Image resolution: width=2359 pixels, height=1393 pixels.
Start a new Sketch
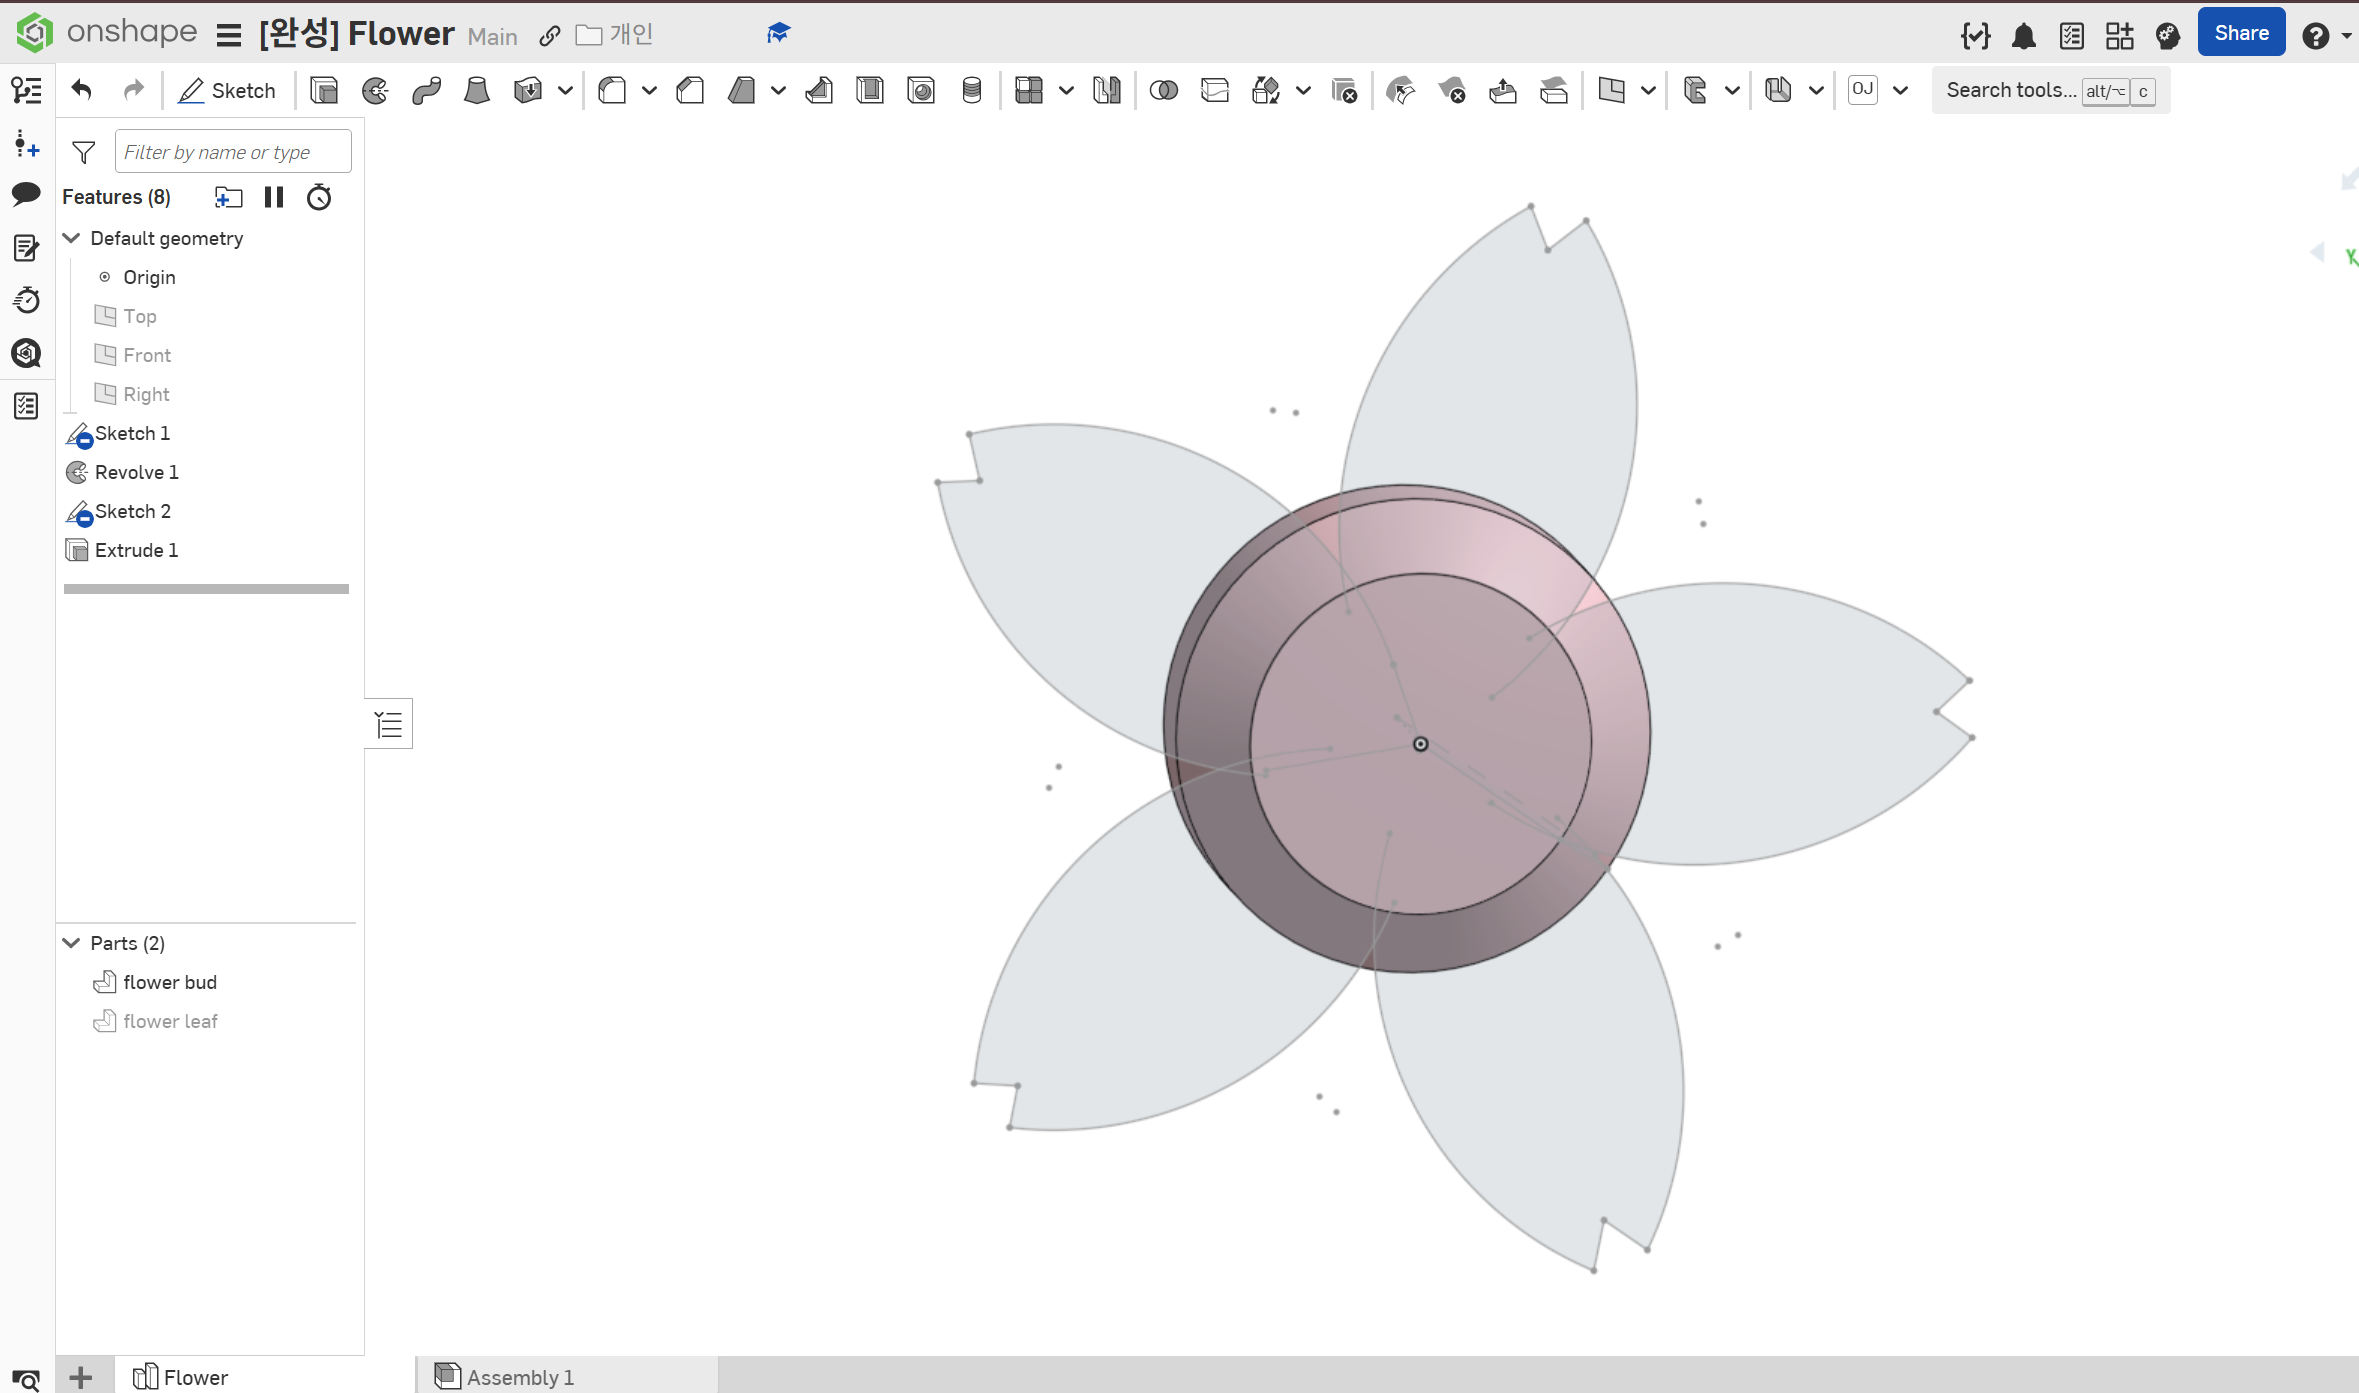pyautogui.click(x=227, y=91)
